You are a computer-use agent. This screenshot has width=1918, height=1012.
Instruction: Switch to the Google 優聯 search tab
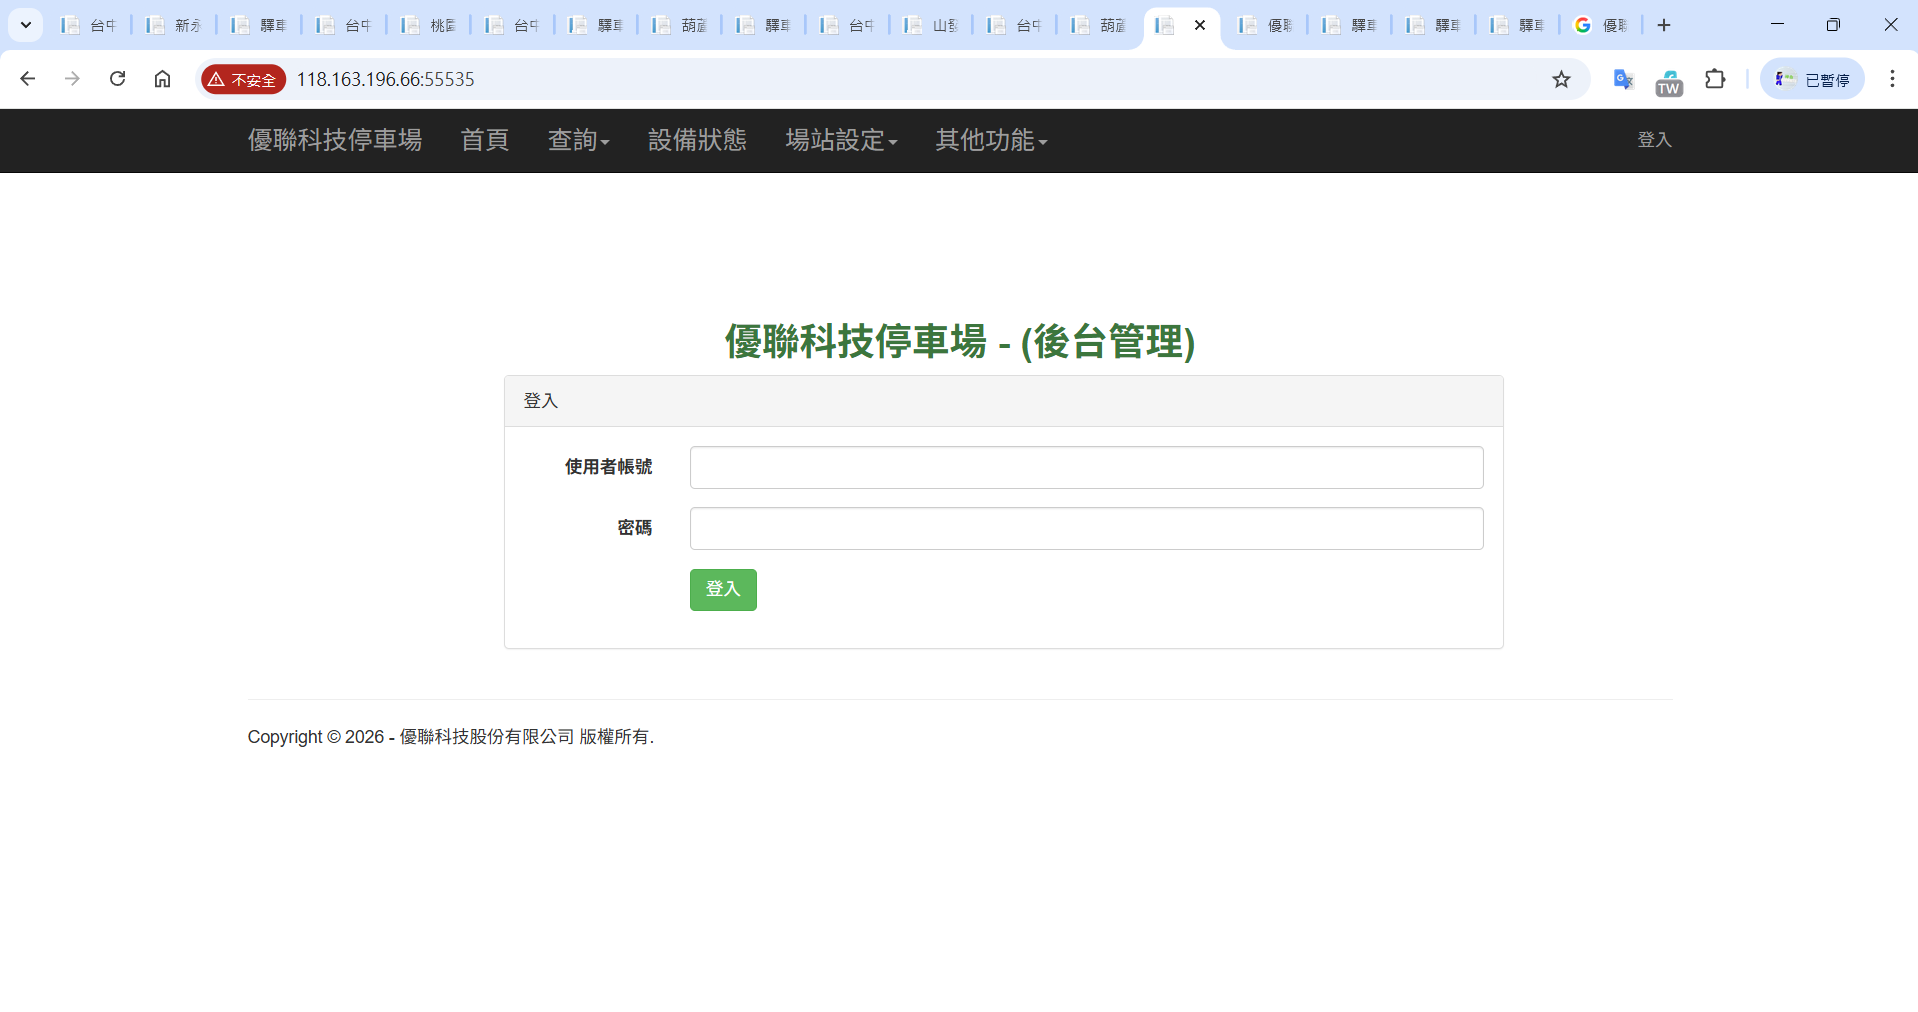[1601, 25]
